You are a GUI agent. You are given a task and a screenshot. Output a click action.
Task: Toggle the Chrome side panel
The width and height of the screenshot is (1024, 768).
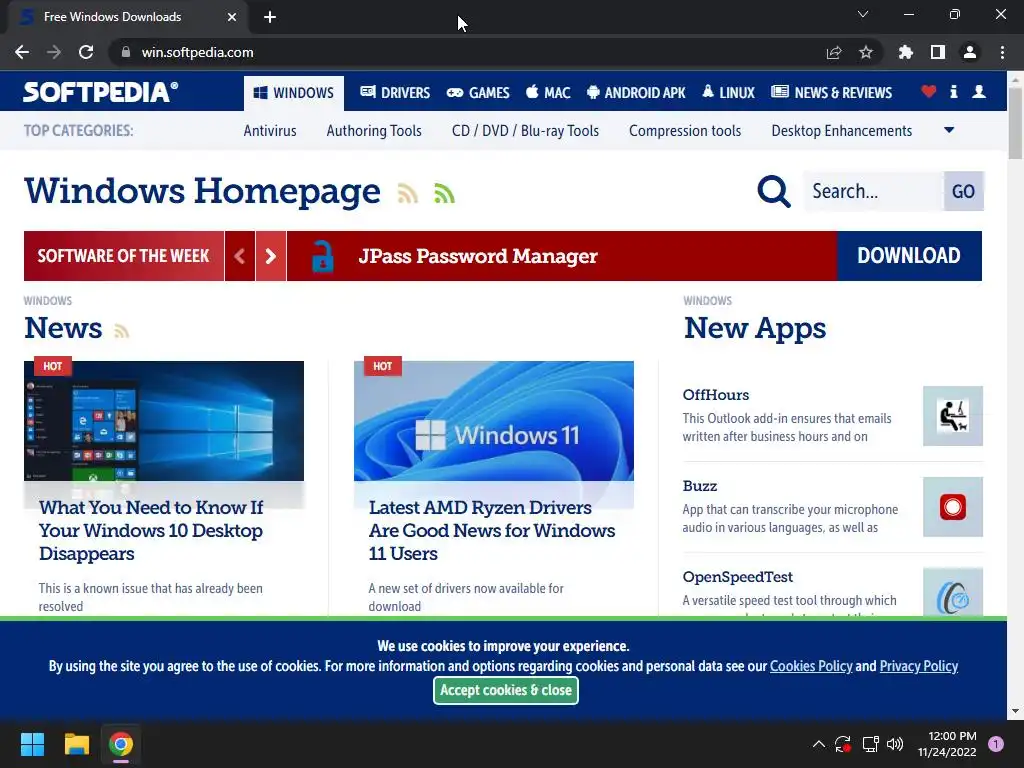[938, 52]
